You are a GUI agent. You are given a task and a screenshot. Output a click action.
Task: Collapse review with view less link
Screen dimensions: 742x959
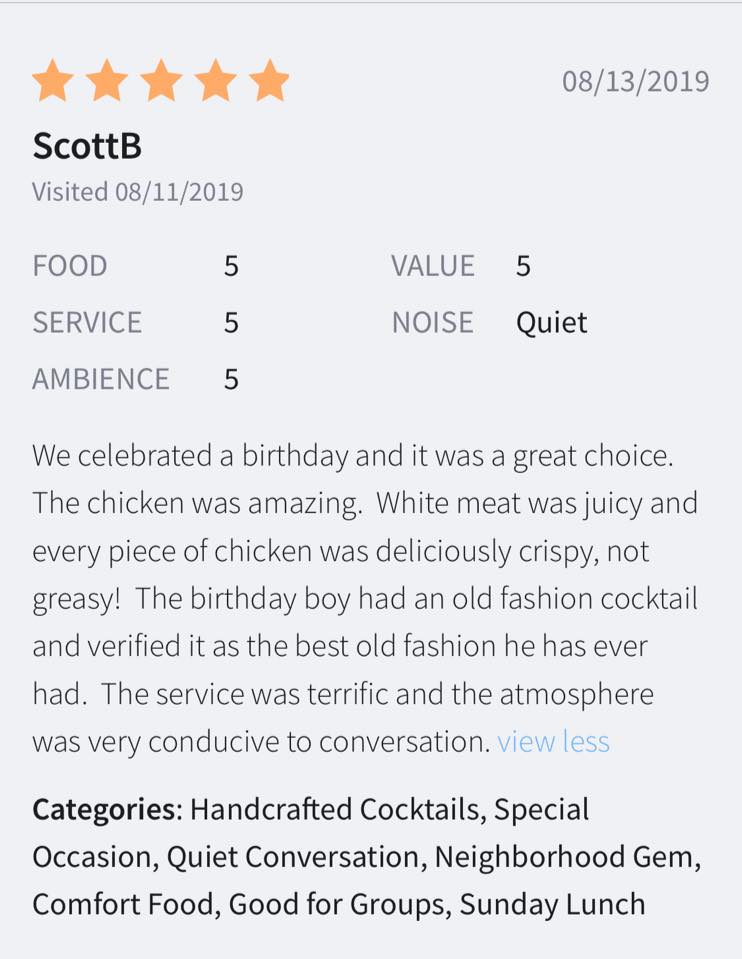553,742
